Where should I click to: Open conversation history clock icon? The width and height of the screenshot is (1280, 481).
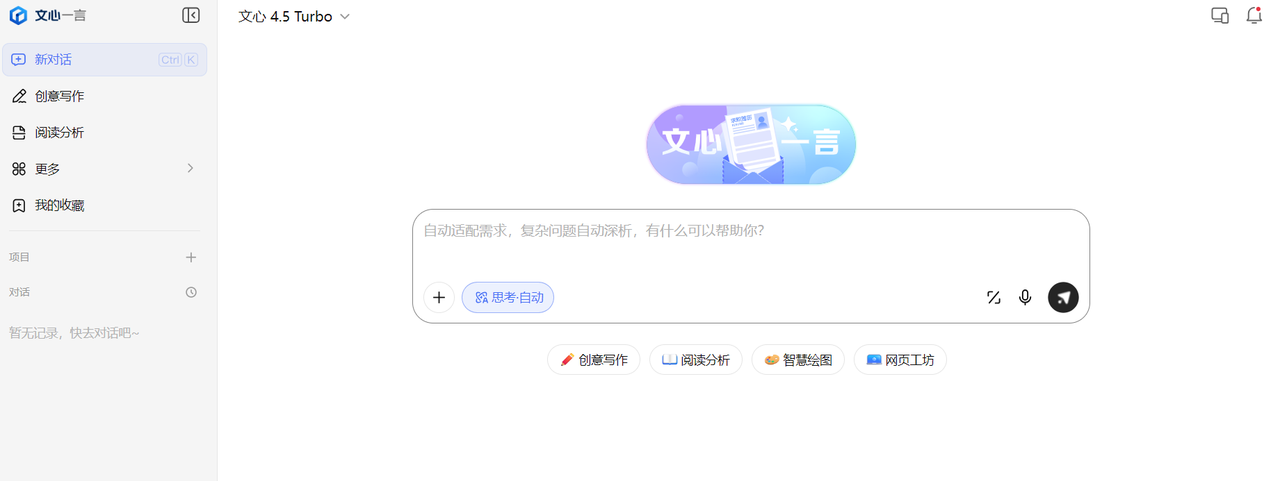tap(191, 292)
